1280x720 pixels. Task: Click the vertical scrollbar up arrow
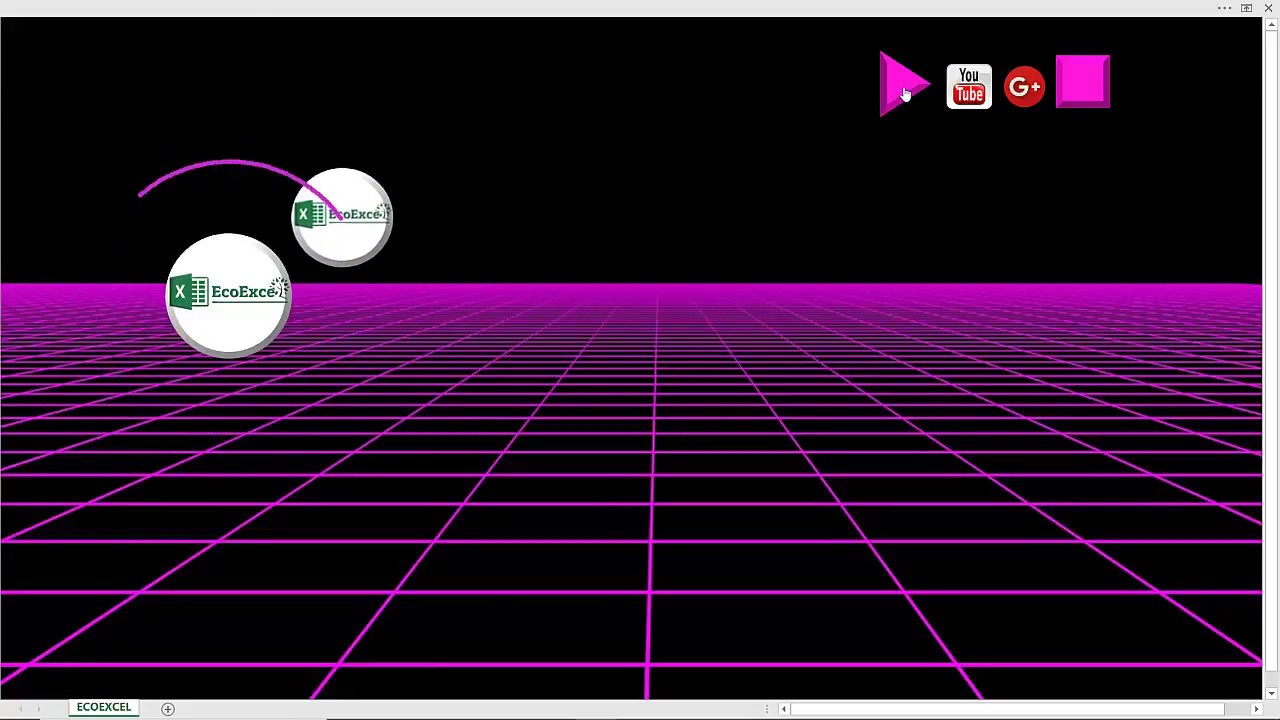[1271, 25]
